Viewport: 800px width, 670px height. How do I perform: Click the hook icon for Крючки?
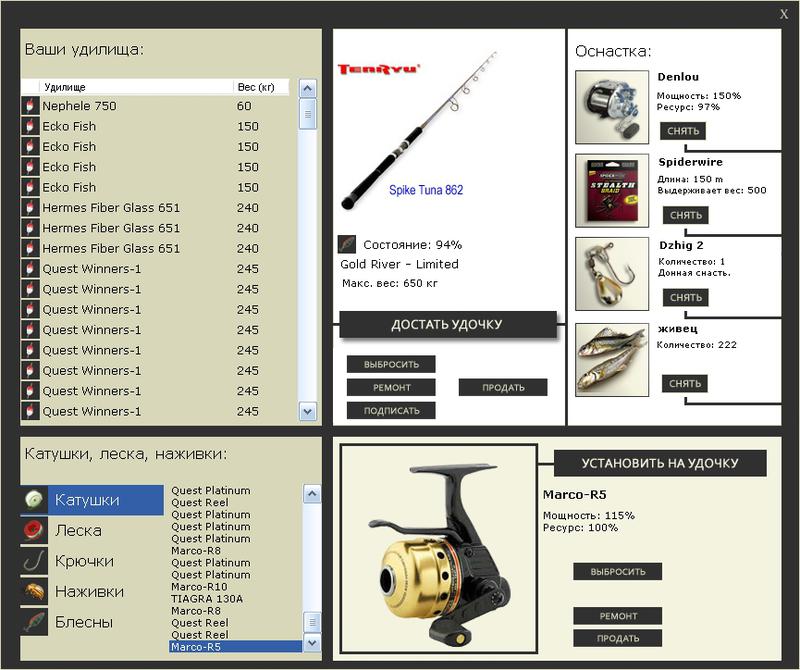[34, 561]
